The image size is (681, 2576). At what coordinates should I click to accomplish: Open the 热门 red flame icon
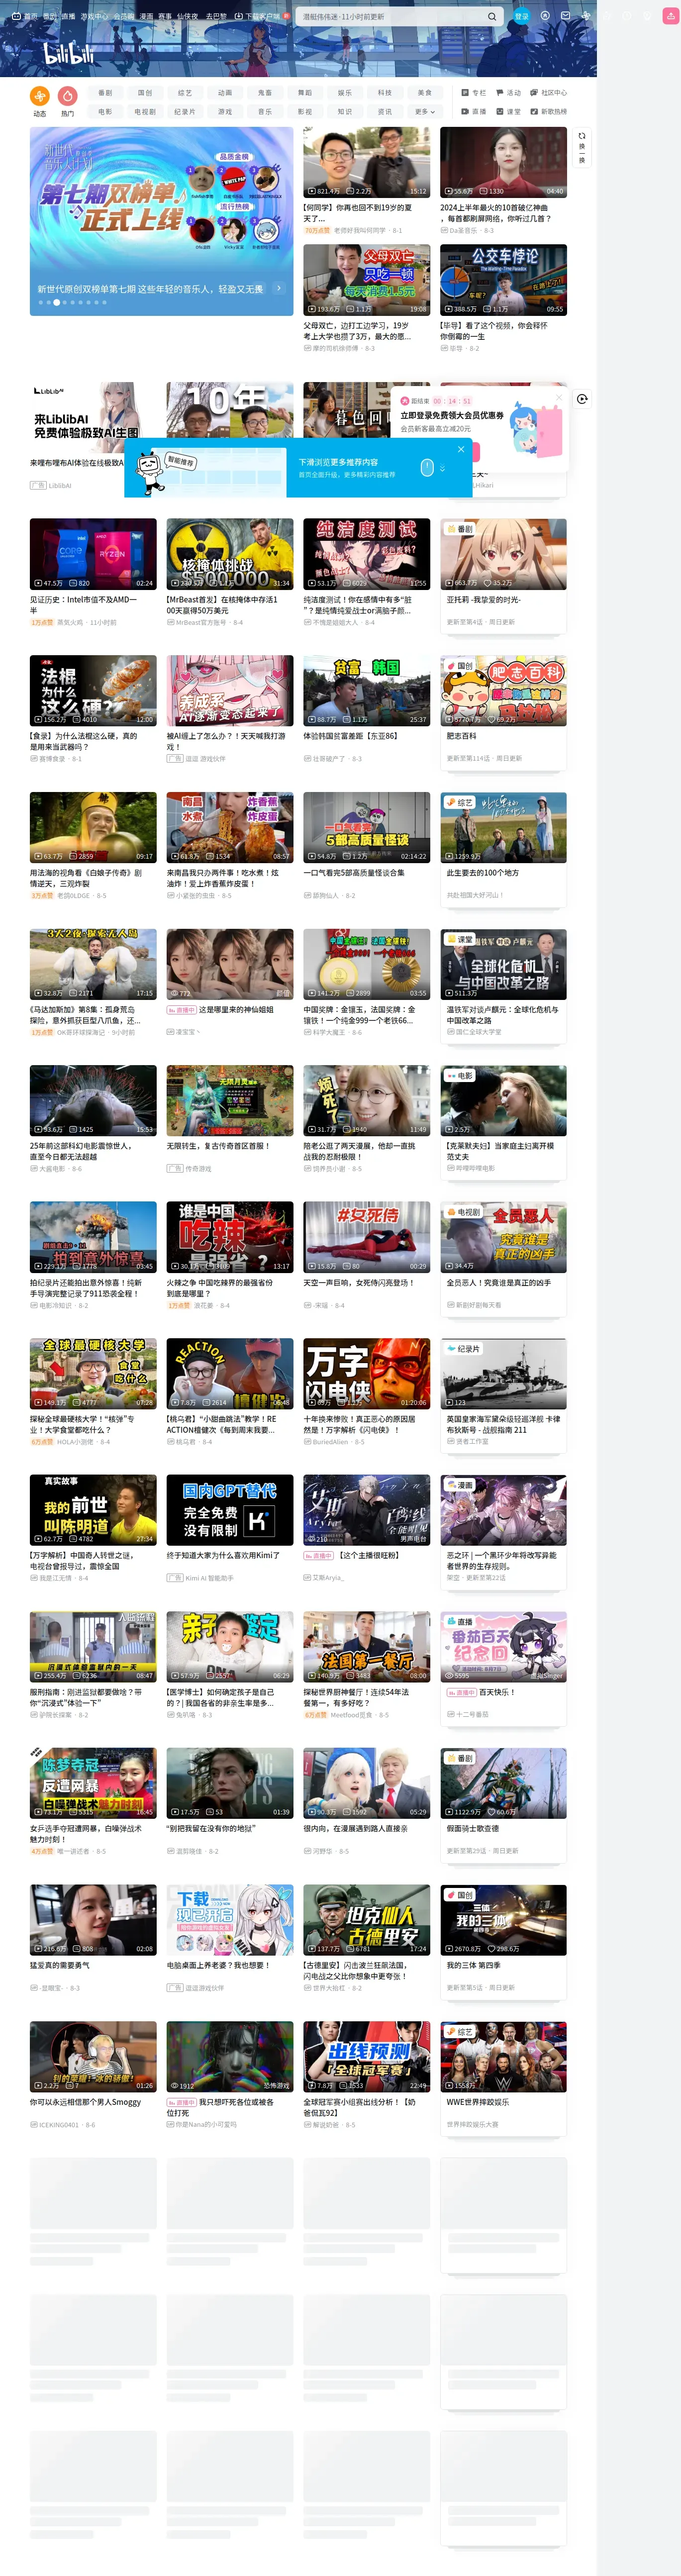(x=67, y=96)
